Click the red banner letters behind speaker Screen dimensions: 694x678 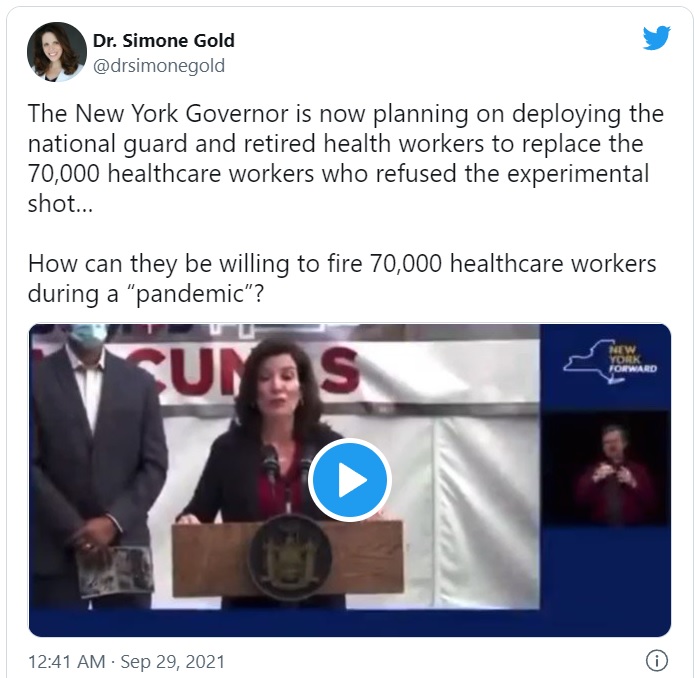pyautogui.click(x=248, y=370)
